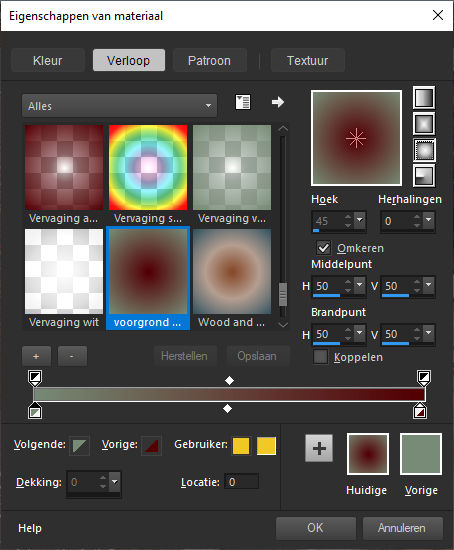Select the Wood and ... gradient thumbnail
Viewport: 454px width, 550px height.
tap(232, 271)
